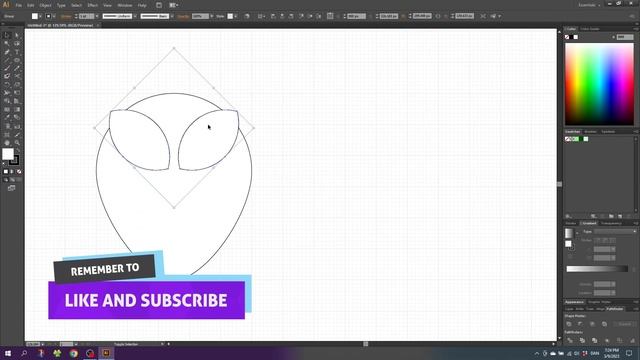Click Merge in Pathfinders row
640x360 pixels.
coord(594,340)
